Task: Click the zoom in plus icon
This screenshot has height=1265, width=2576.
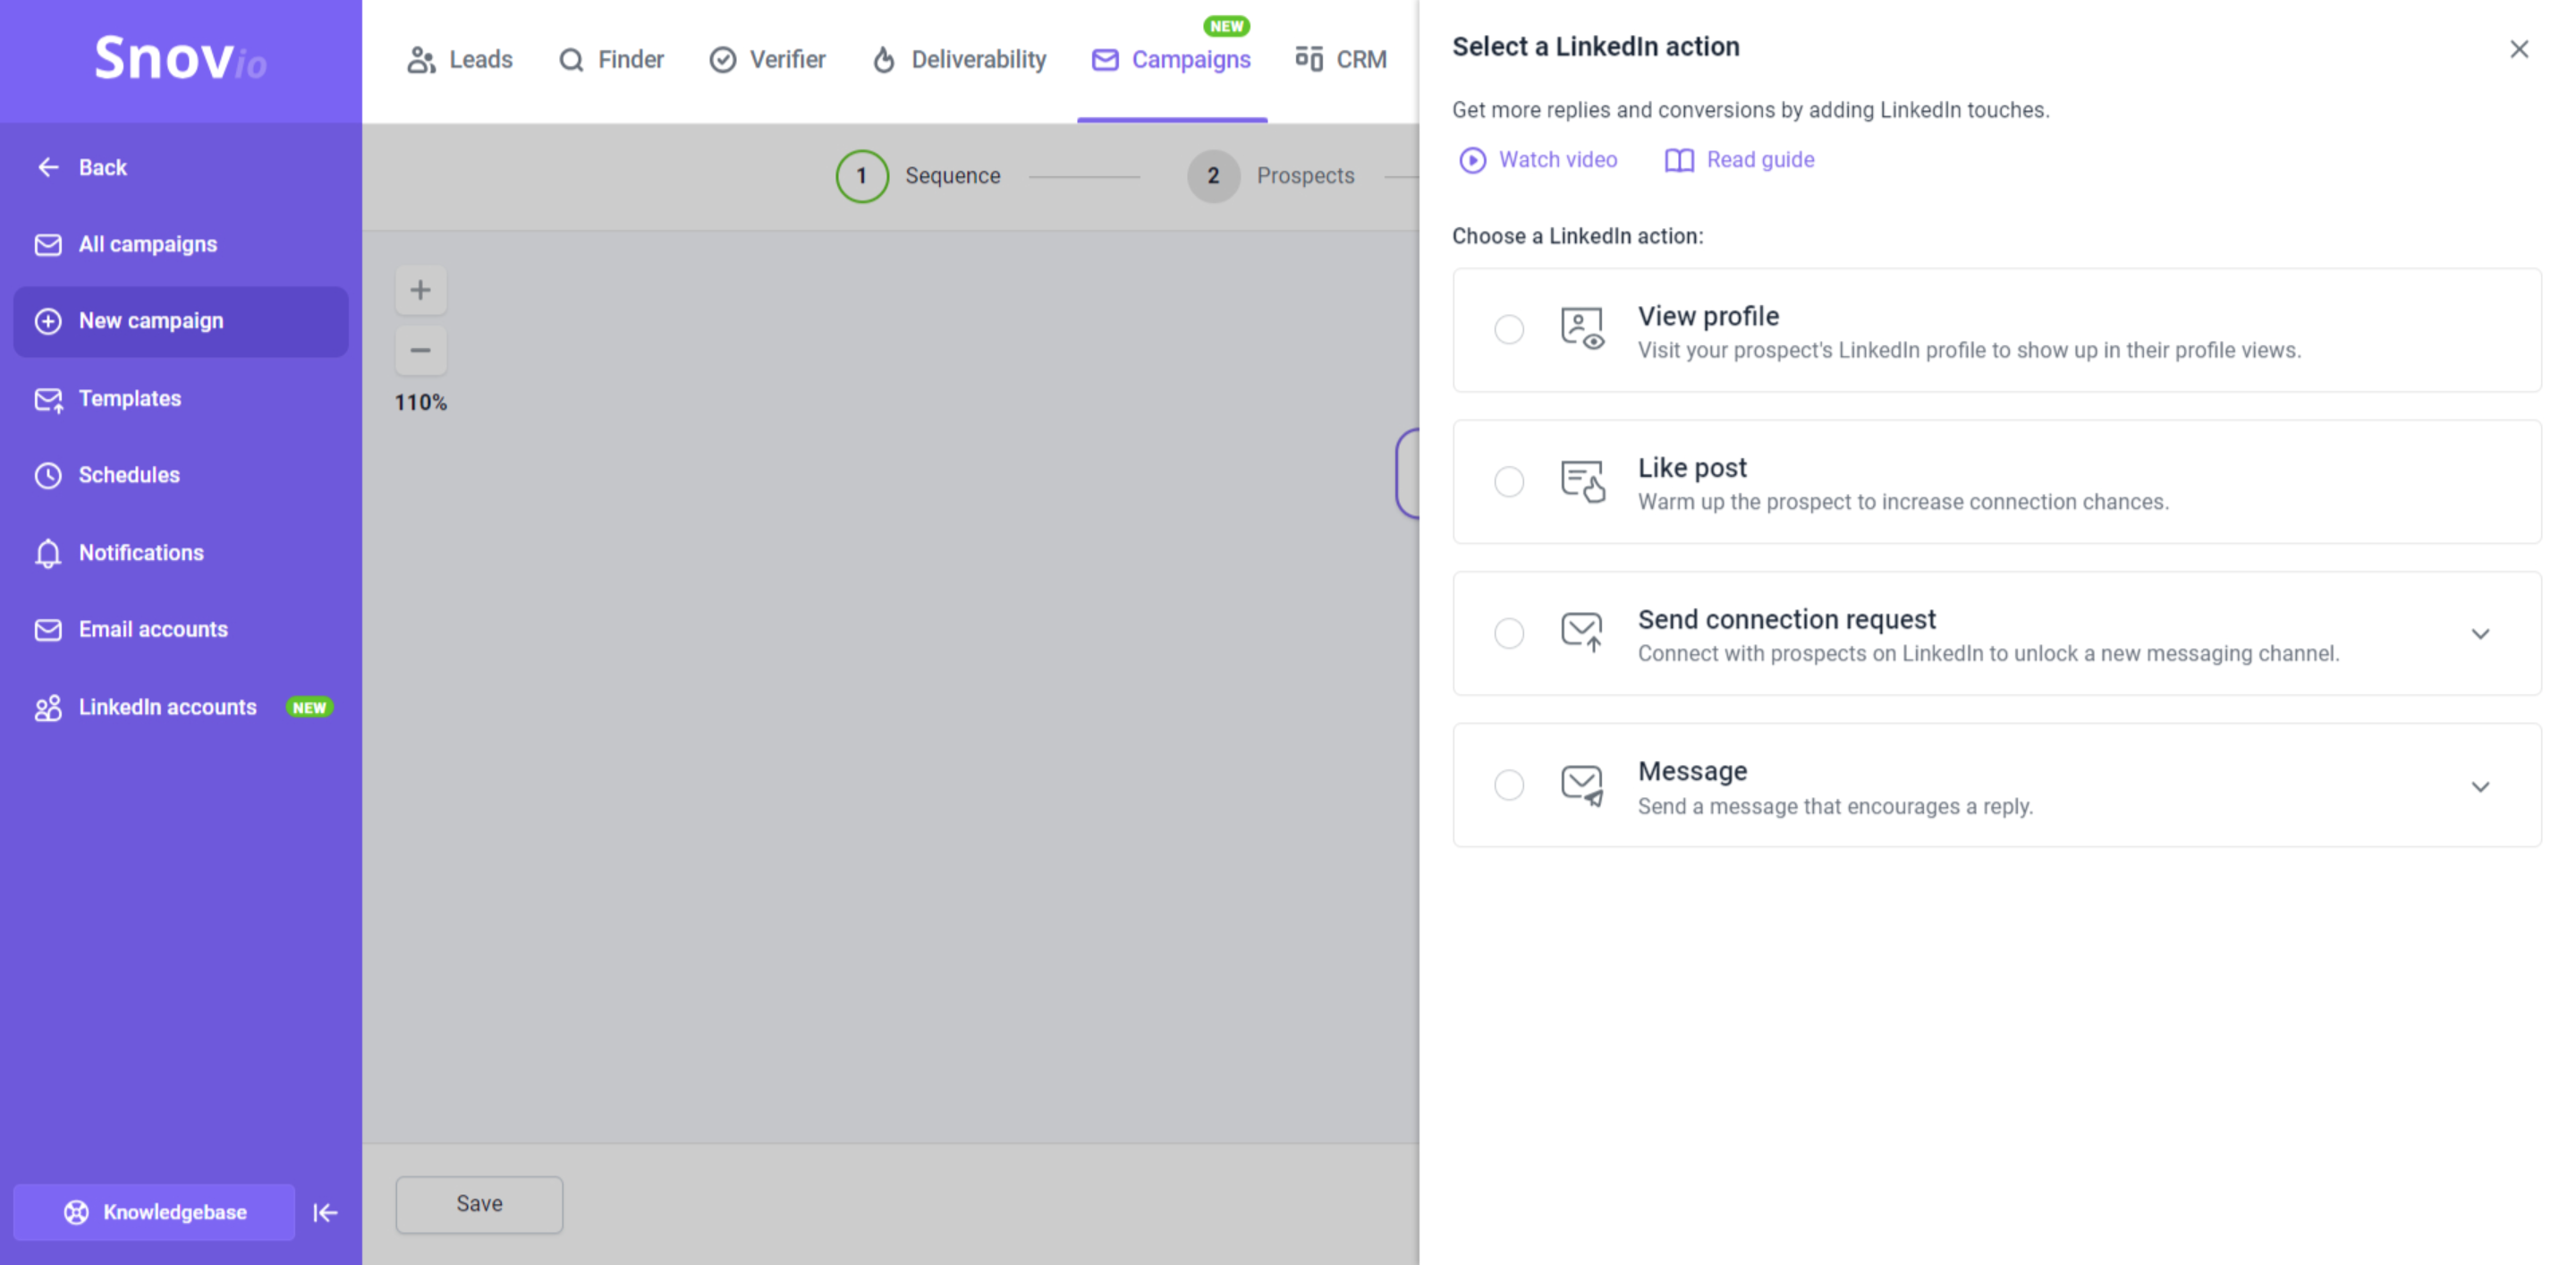Action: click(x=420, y=290)
